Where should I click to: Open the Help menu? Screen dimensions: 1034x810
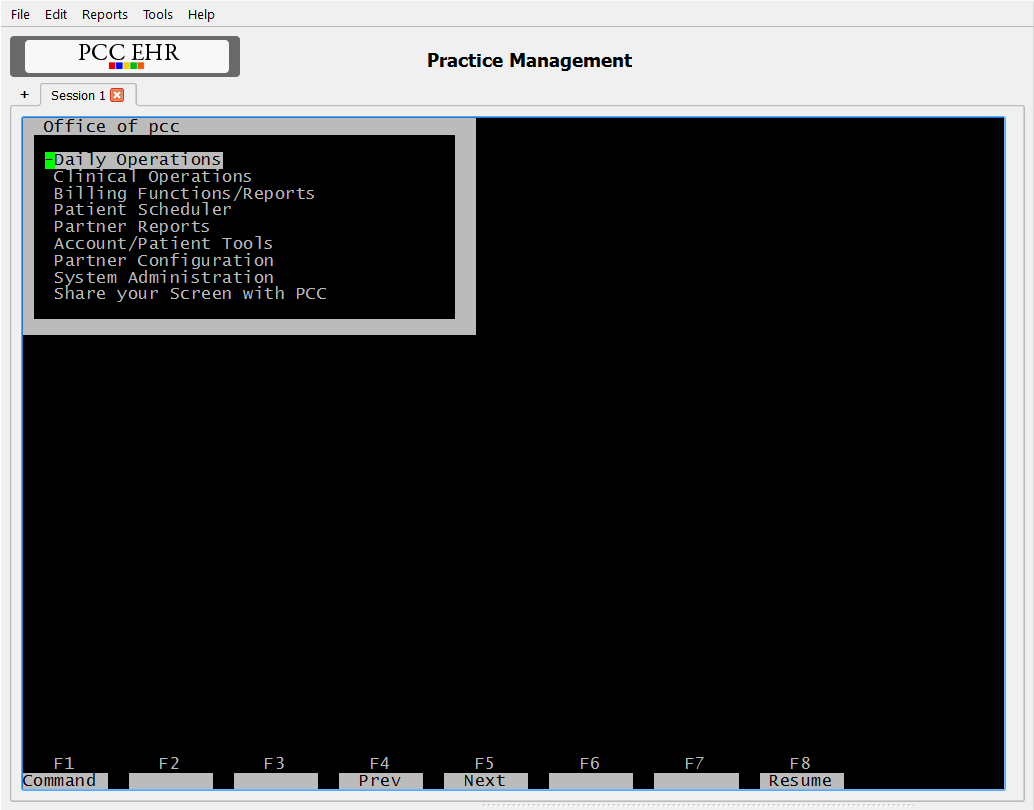coord(201,15)
